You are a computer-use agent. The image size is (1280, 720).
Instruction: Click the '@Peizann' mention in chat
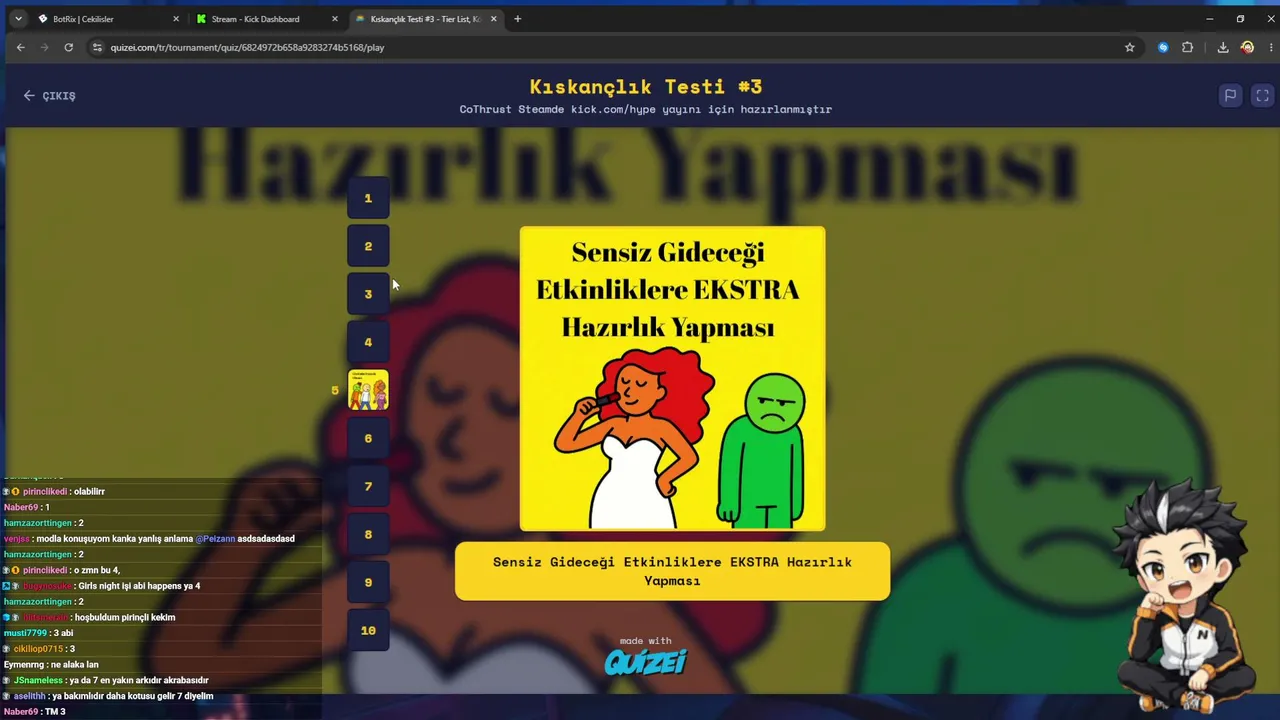[215, 539]
